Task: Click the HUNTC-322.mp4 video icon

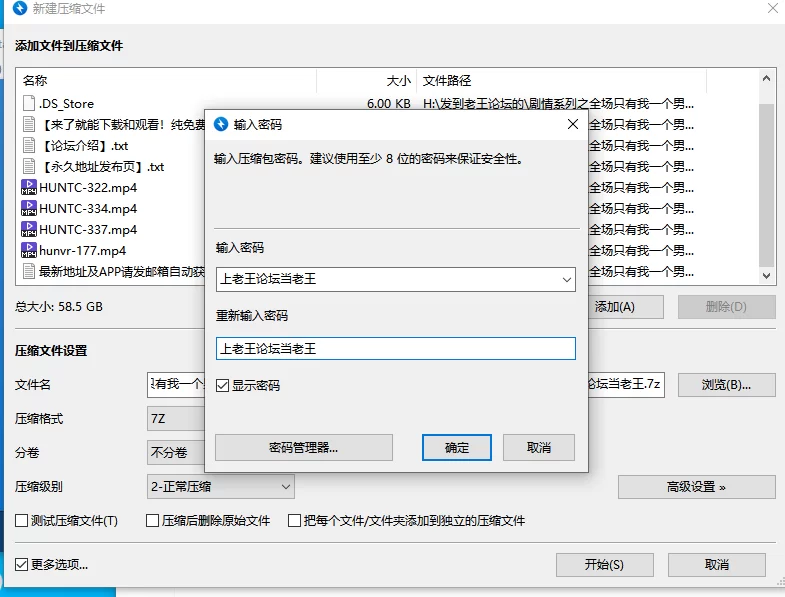Action: 29,187
